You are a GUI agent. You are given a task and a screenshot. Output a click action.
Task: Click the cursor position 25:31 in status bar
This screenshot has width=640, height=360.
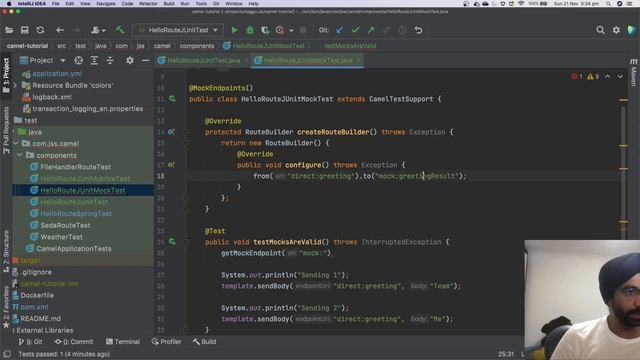506,354
